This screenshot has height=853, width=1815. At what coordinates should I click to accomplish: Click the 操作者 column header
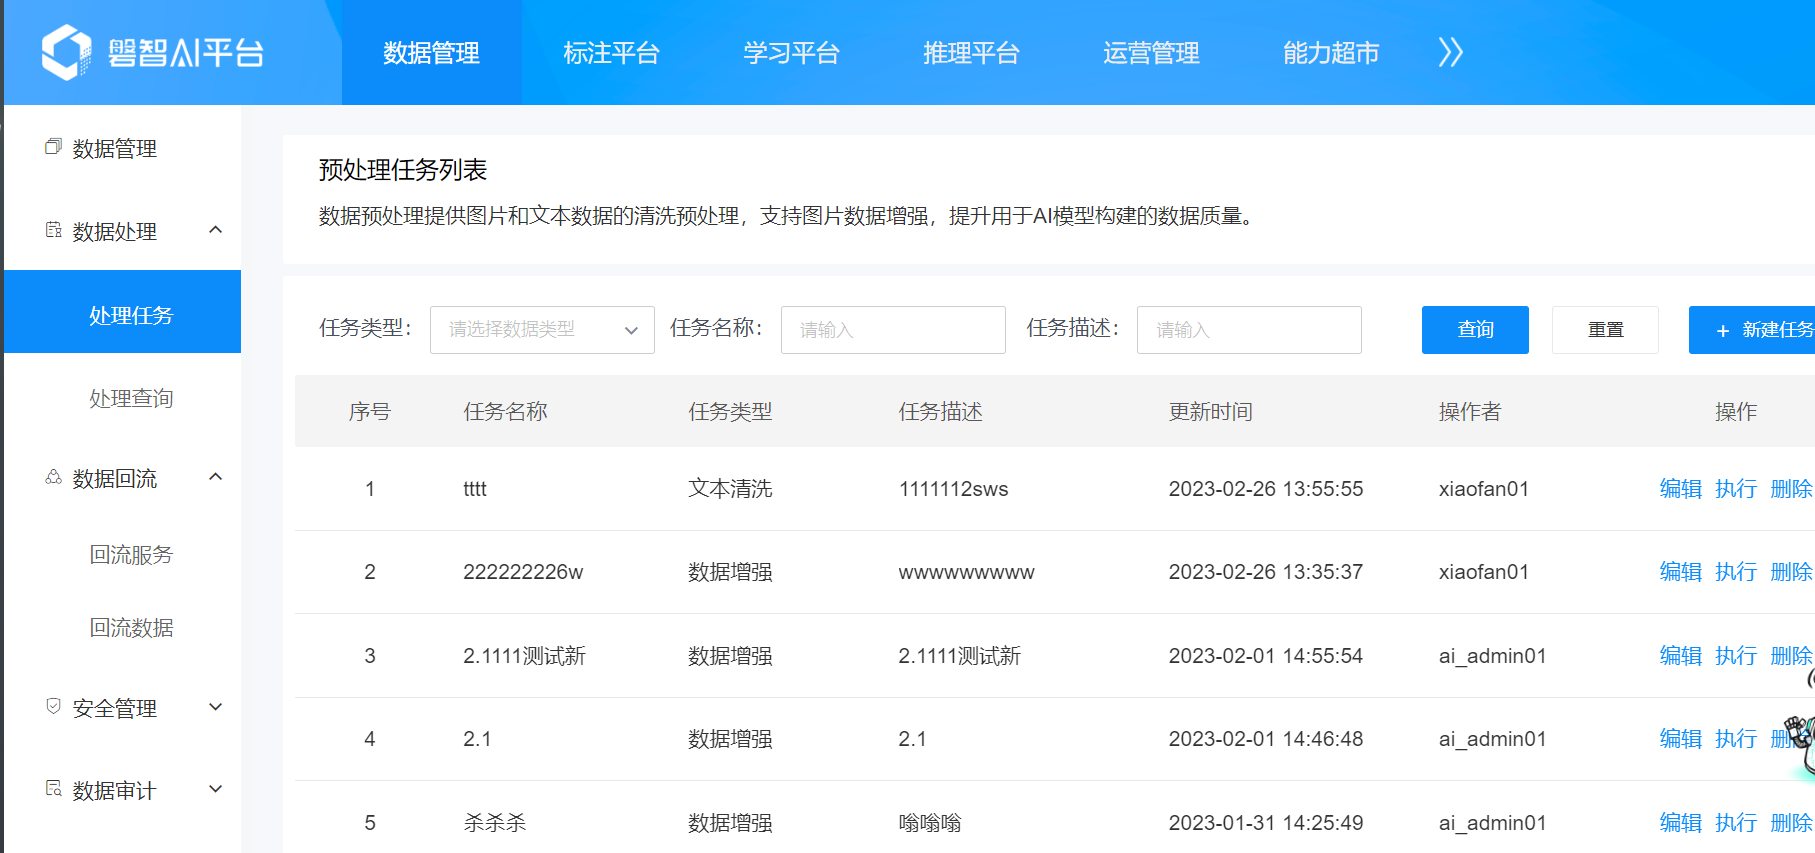click(1470, 411)
